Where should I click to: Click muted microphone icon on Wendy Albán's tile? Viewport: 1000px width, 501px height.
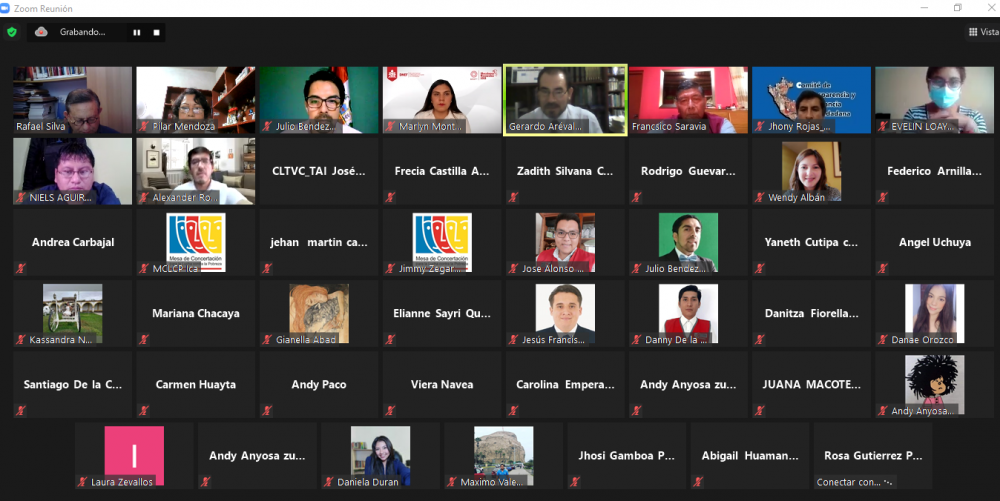(x=760, y=198)
